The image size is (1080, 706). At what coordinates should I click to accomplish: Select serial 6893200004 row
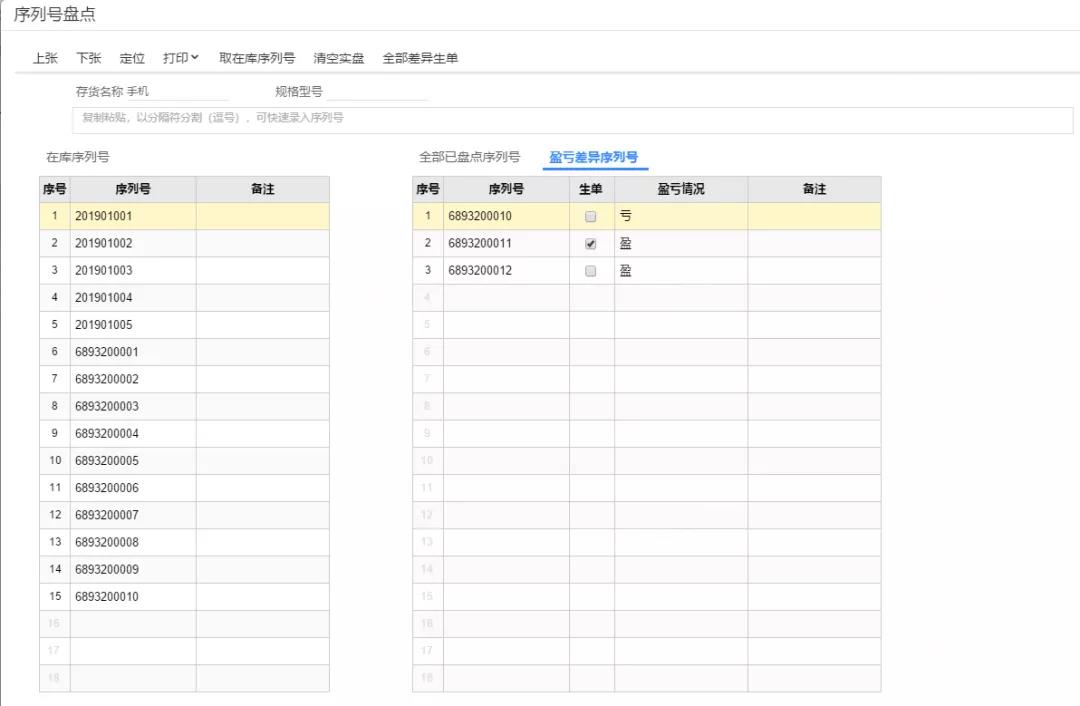[x=185, y=433]
